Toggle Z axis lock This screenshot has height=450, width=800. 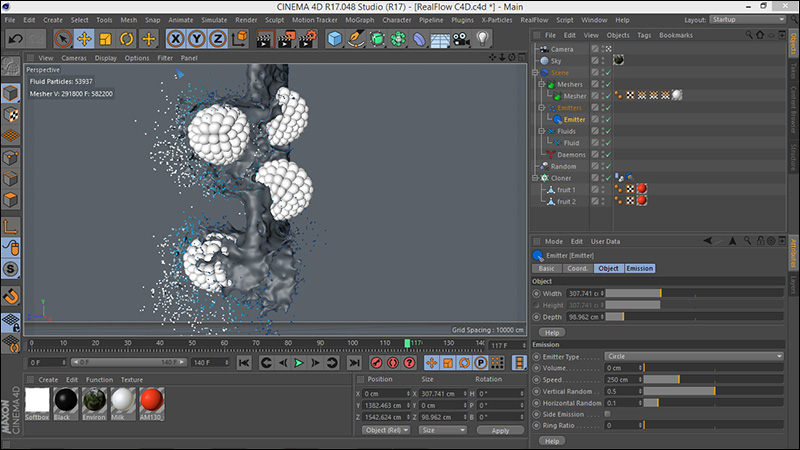(x=218, y=39)
